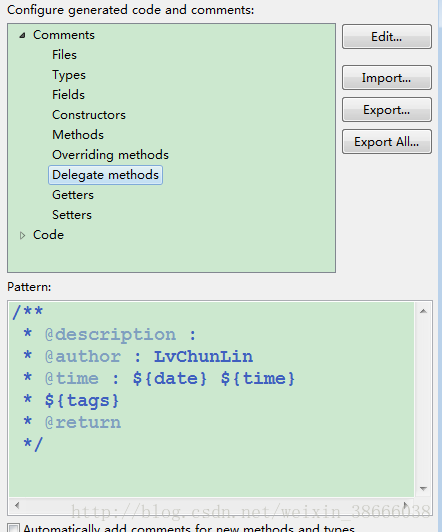Click the Pattern horizontal scroll left arrow

click(17, 506)
